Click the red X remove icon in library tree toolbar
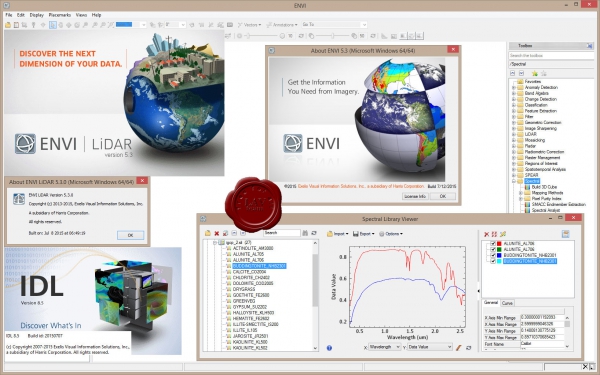 (217, 233)
